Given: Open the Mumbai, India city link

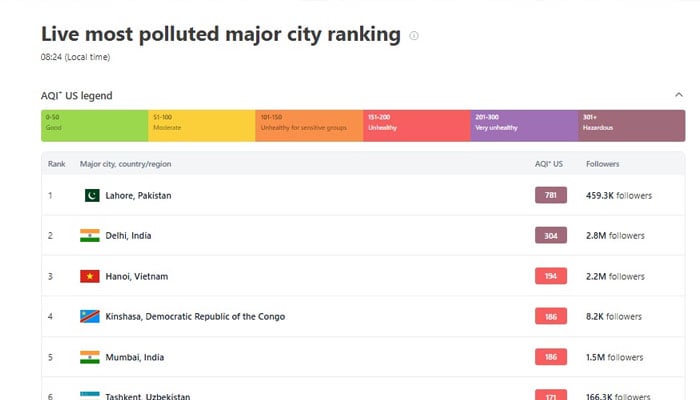Looking at the screenshot, I should tap(134, 357).
